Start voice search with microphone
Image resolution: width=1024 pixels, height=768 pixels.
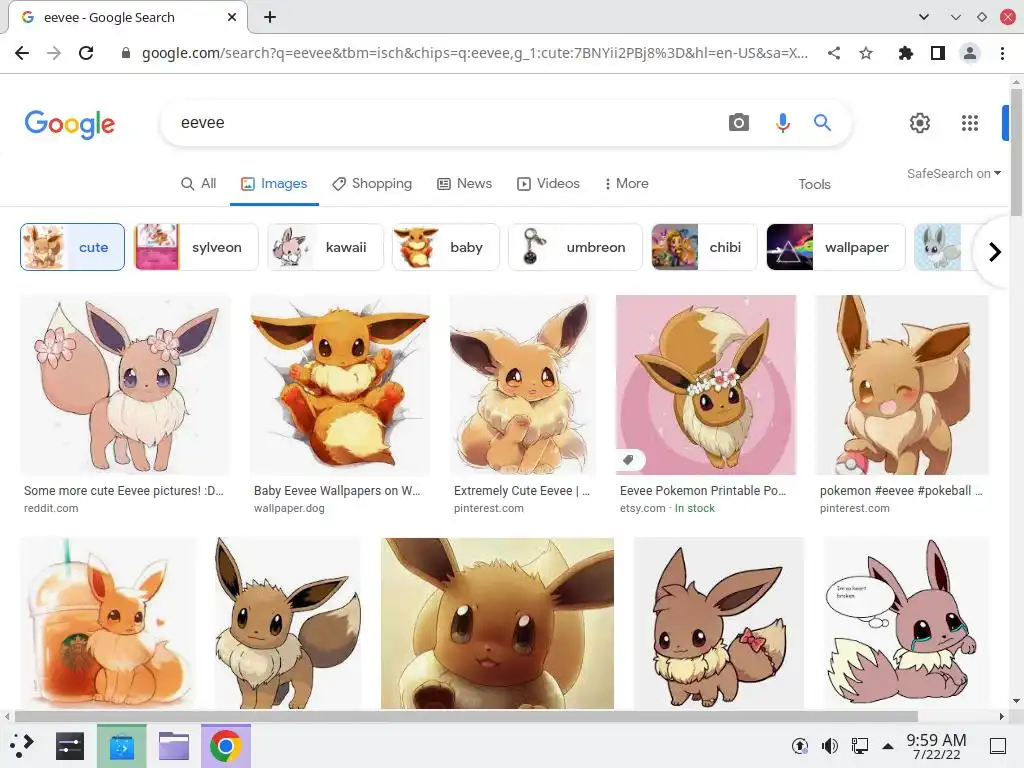(x=782, y=122)
